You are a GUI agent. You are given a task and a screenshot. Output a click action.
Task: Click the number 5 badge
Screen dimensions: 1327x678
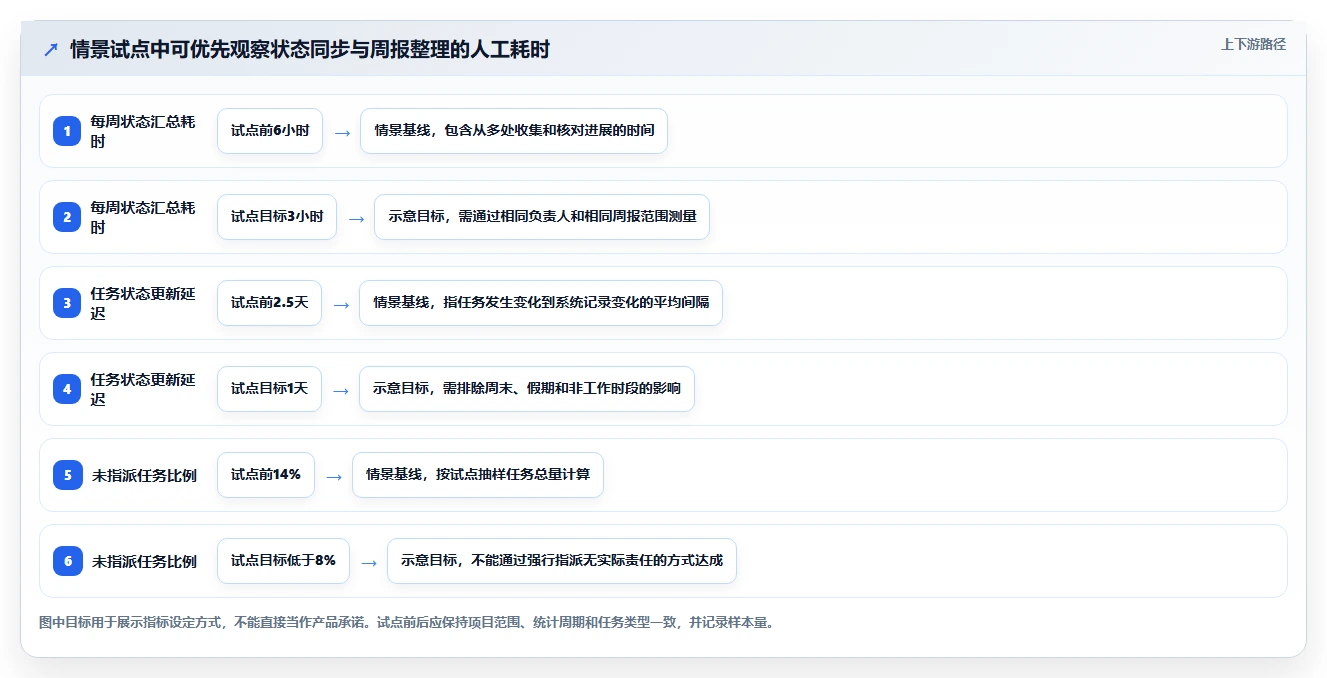click(x=67, y=475)
